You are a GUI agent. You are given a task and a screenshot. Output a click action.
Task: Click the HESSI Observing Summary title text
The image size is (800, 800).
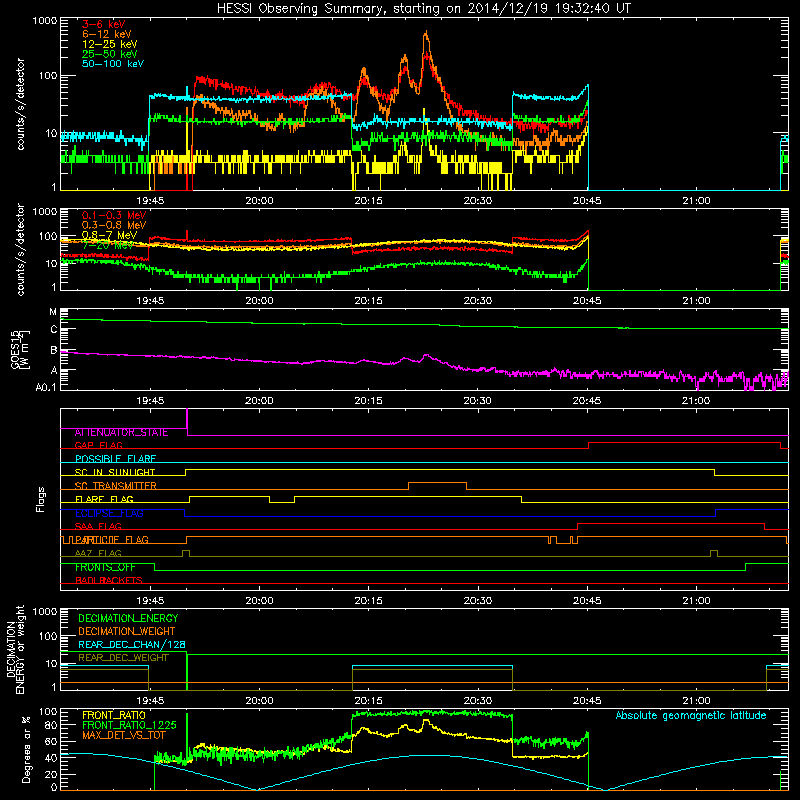[424, 9]
